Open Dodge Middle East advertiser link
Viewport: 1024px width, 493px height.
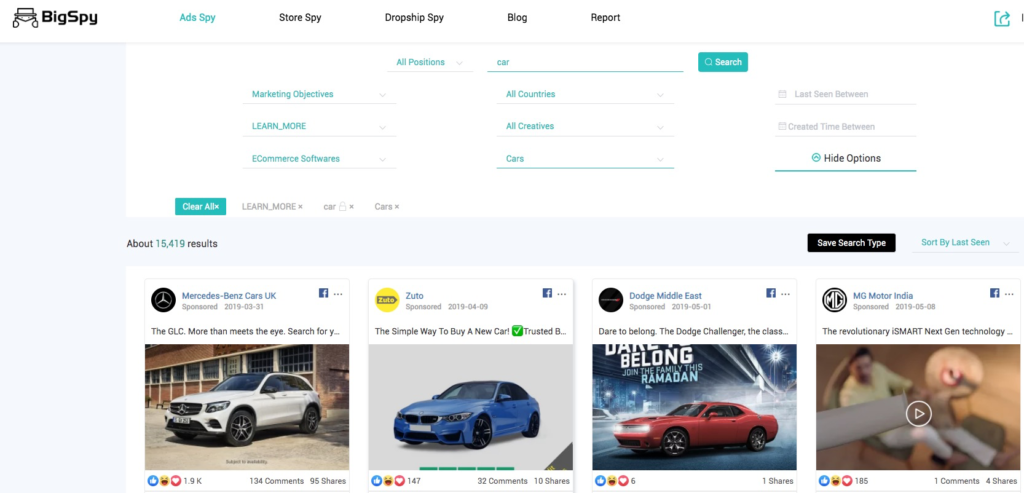pyautogui.click(x=665, y=296)
